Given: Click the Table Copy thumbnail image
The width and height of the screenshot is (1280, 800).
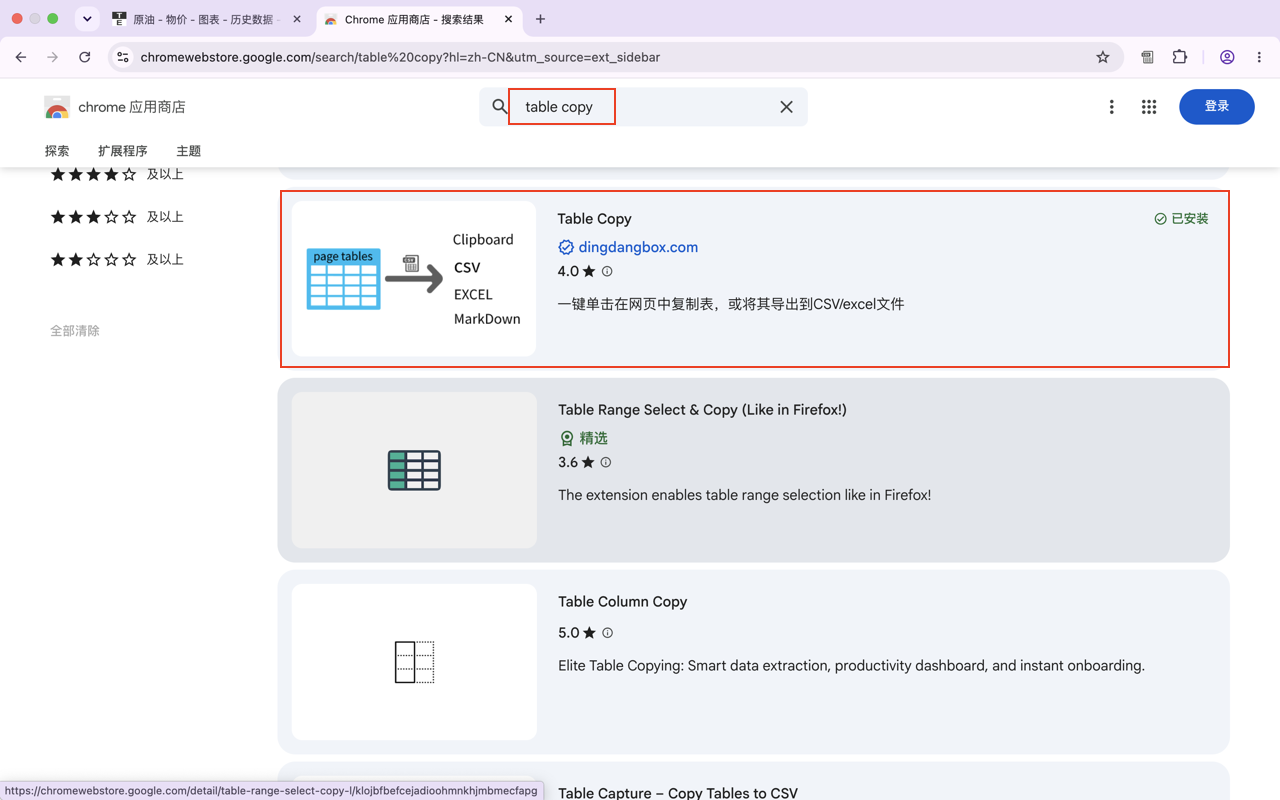Looking at the screenshot, I should [x=414, y=279].
